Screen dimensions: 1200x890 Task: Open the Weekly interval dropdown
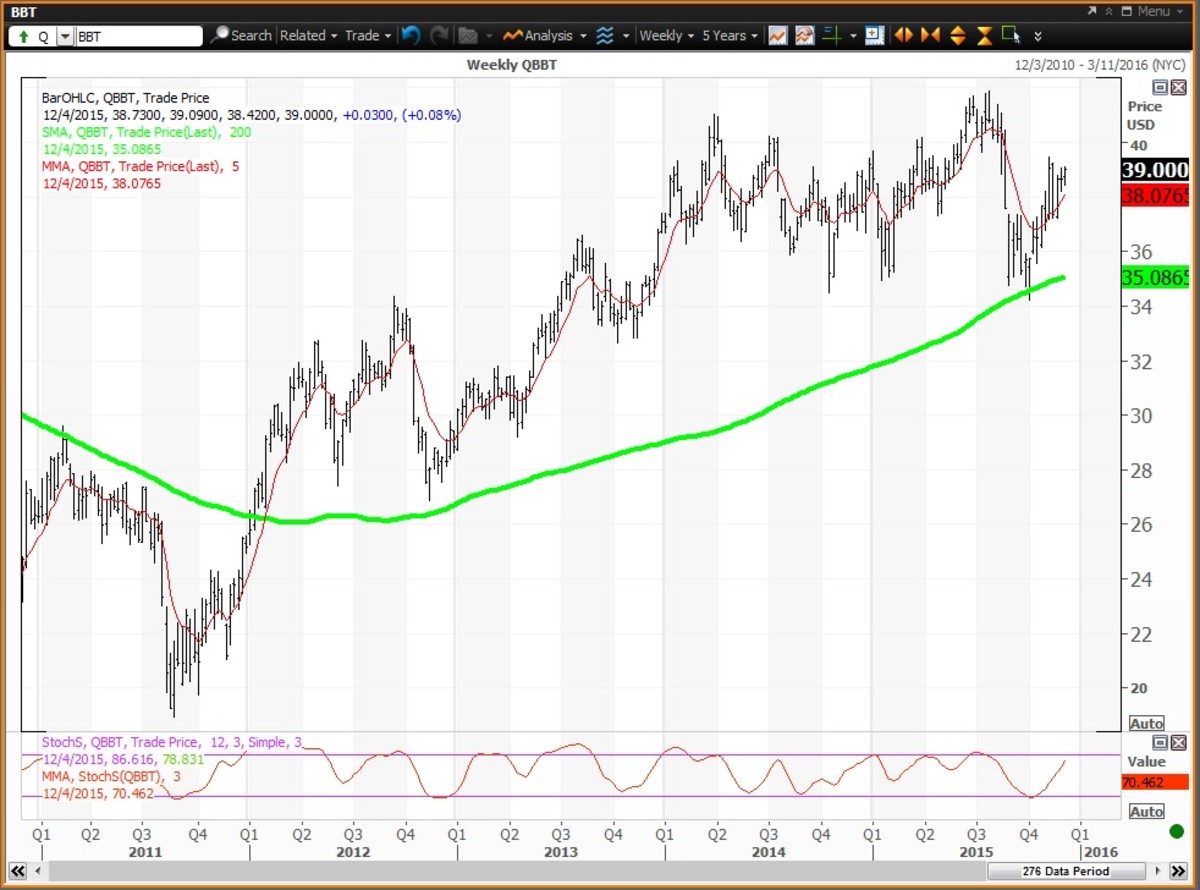pyautogui.click(x=667, y=35)
